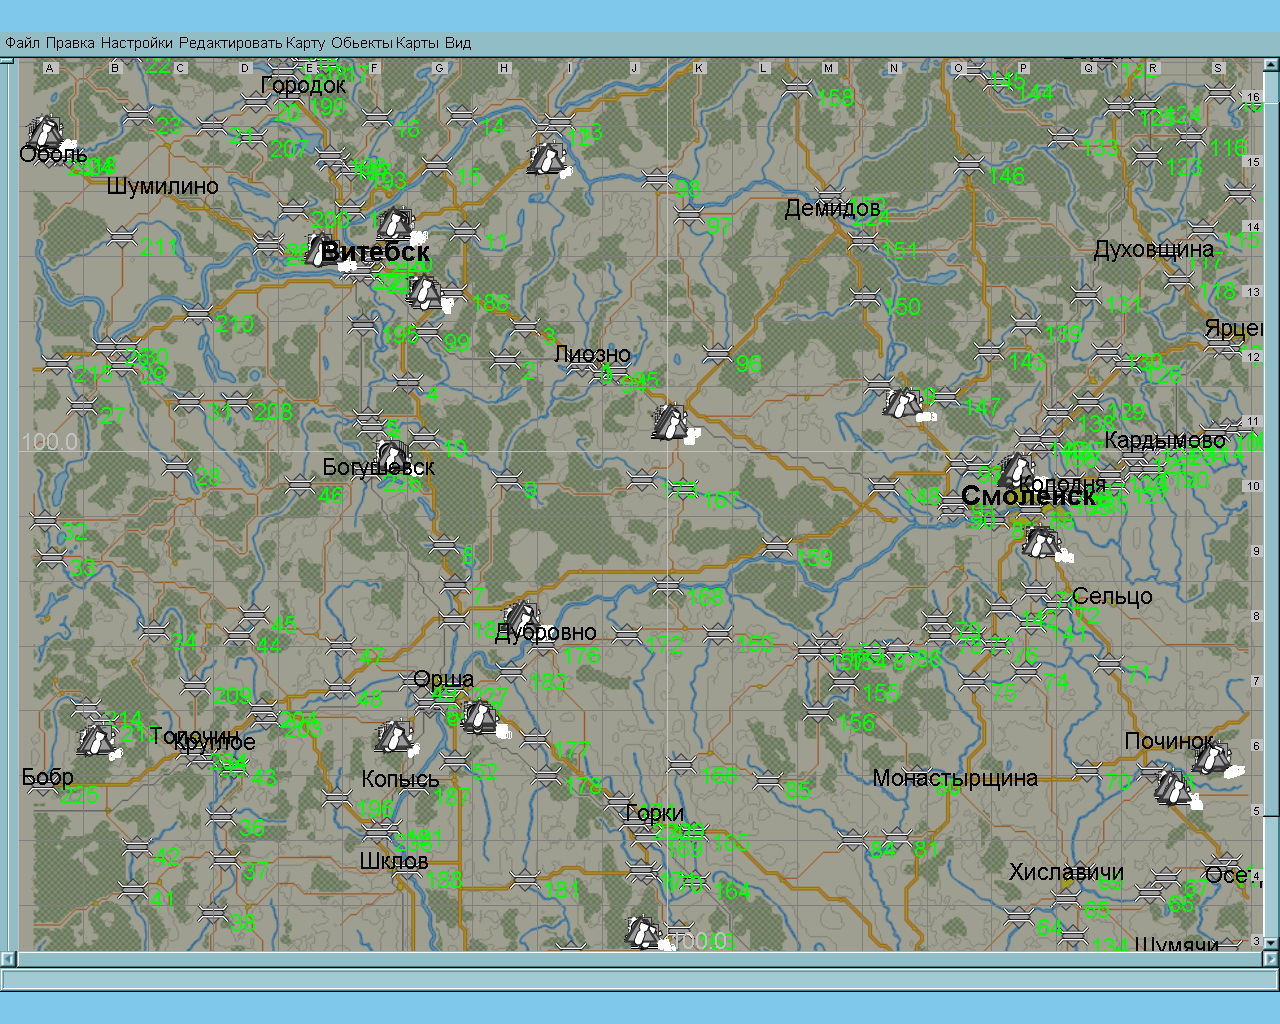
Task: Select the unit marker next to Починок label
Action: pos(1214,758)
